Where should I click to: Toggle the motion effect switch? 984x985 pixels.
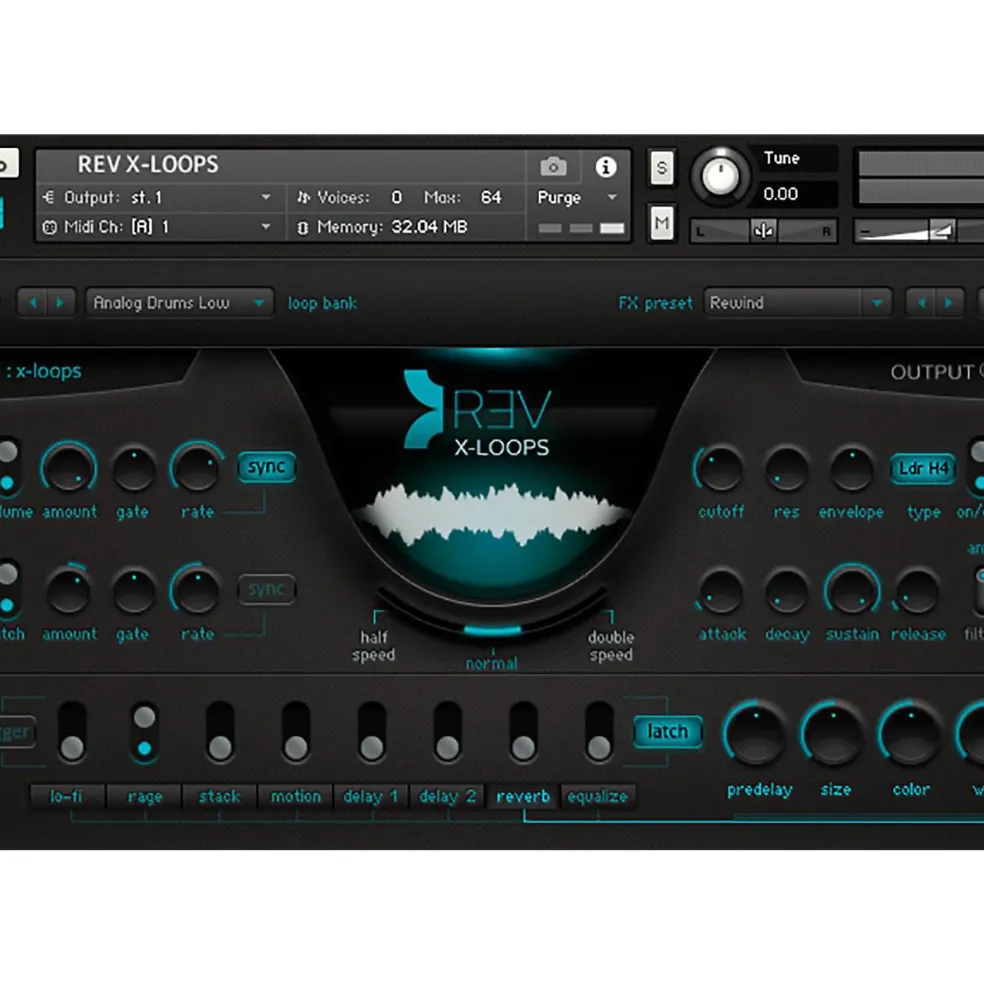click(296, 732)
